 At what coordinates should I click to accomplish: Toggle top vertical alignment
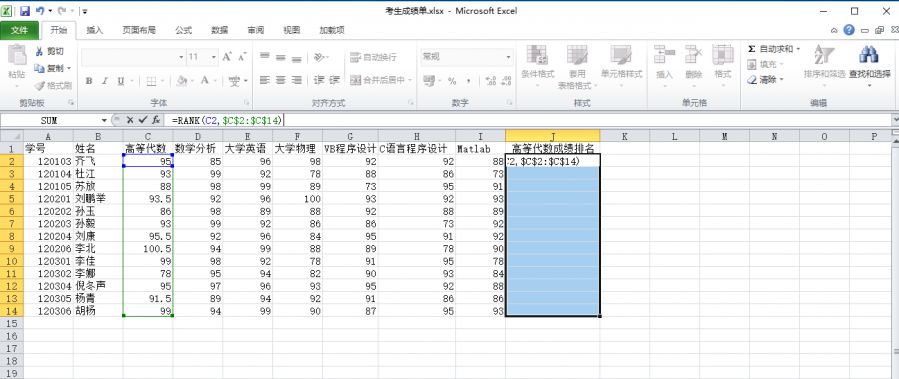pyautogui.click(x=264, y=57)
